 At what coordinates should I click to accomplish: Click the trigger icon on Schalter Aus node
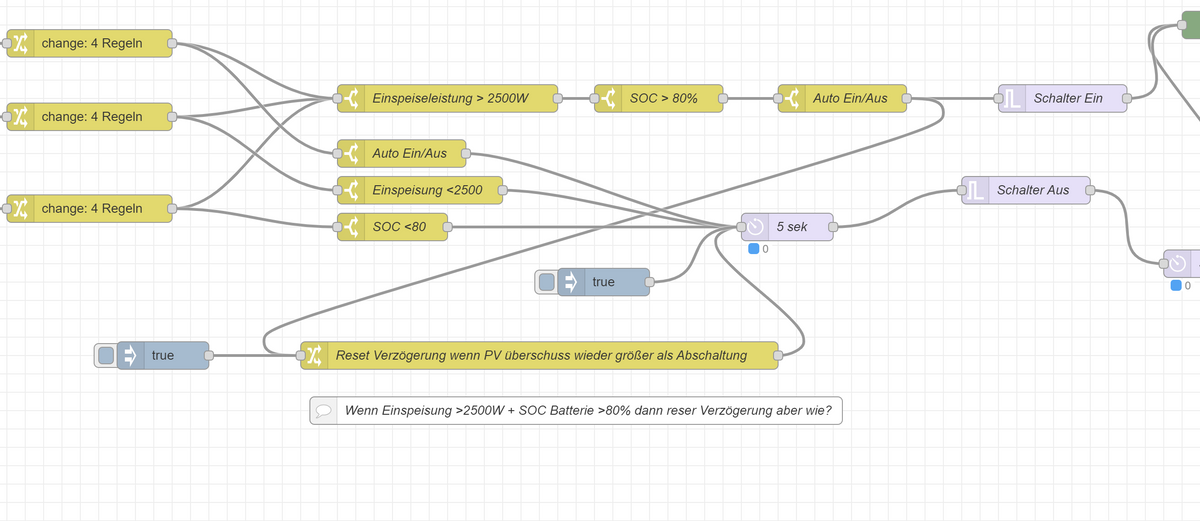coord(977,190)
